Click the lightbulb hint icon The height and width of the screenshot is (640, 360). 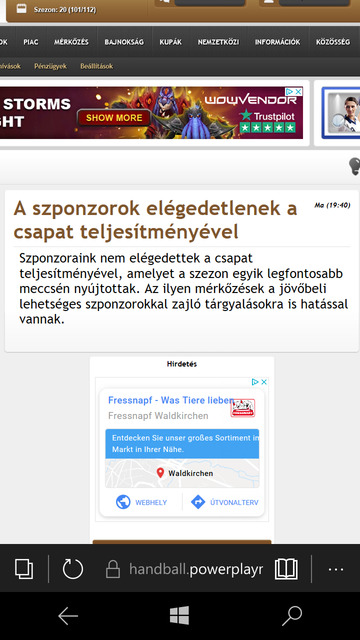tap(354, 167)
